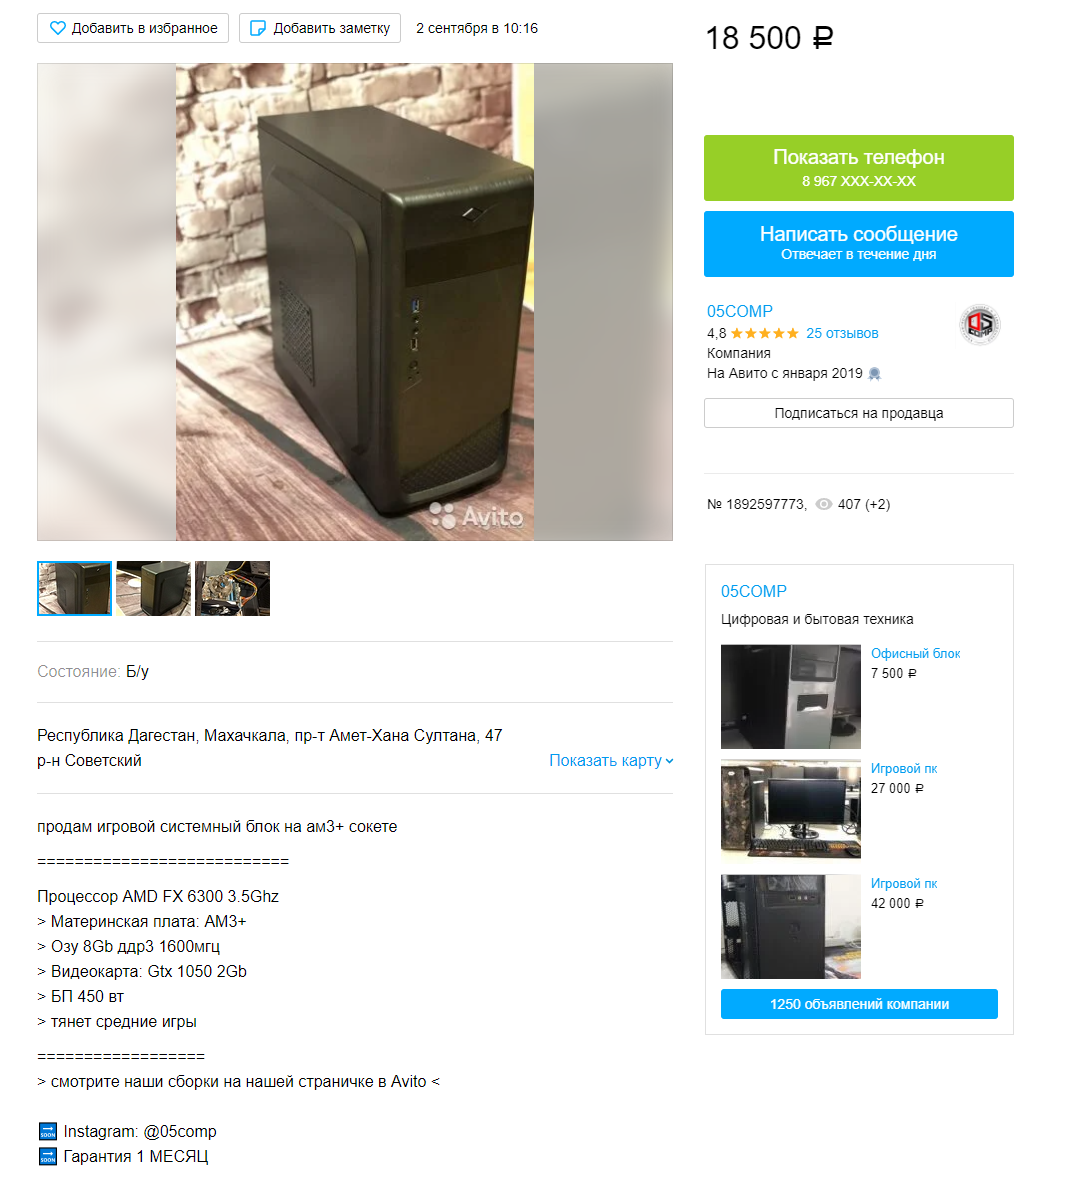
Task: Expand the map with Показать карту
Action: [611, 761]
